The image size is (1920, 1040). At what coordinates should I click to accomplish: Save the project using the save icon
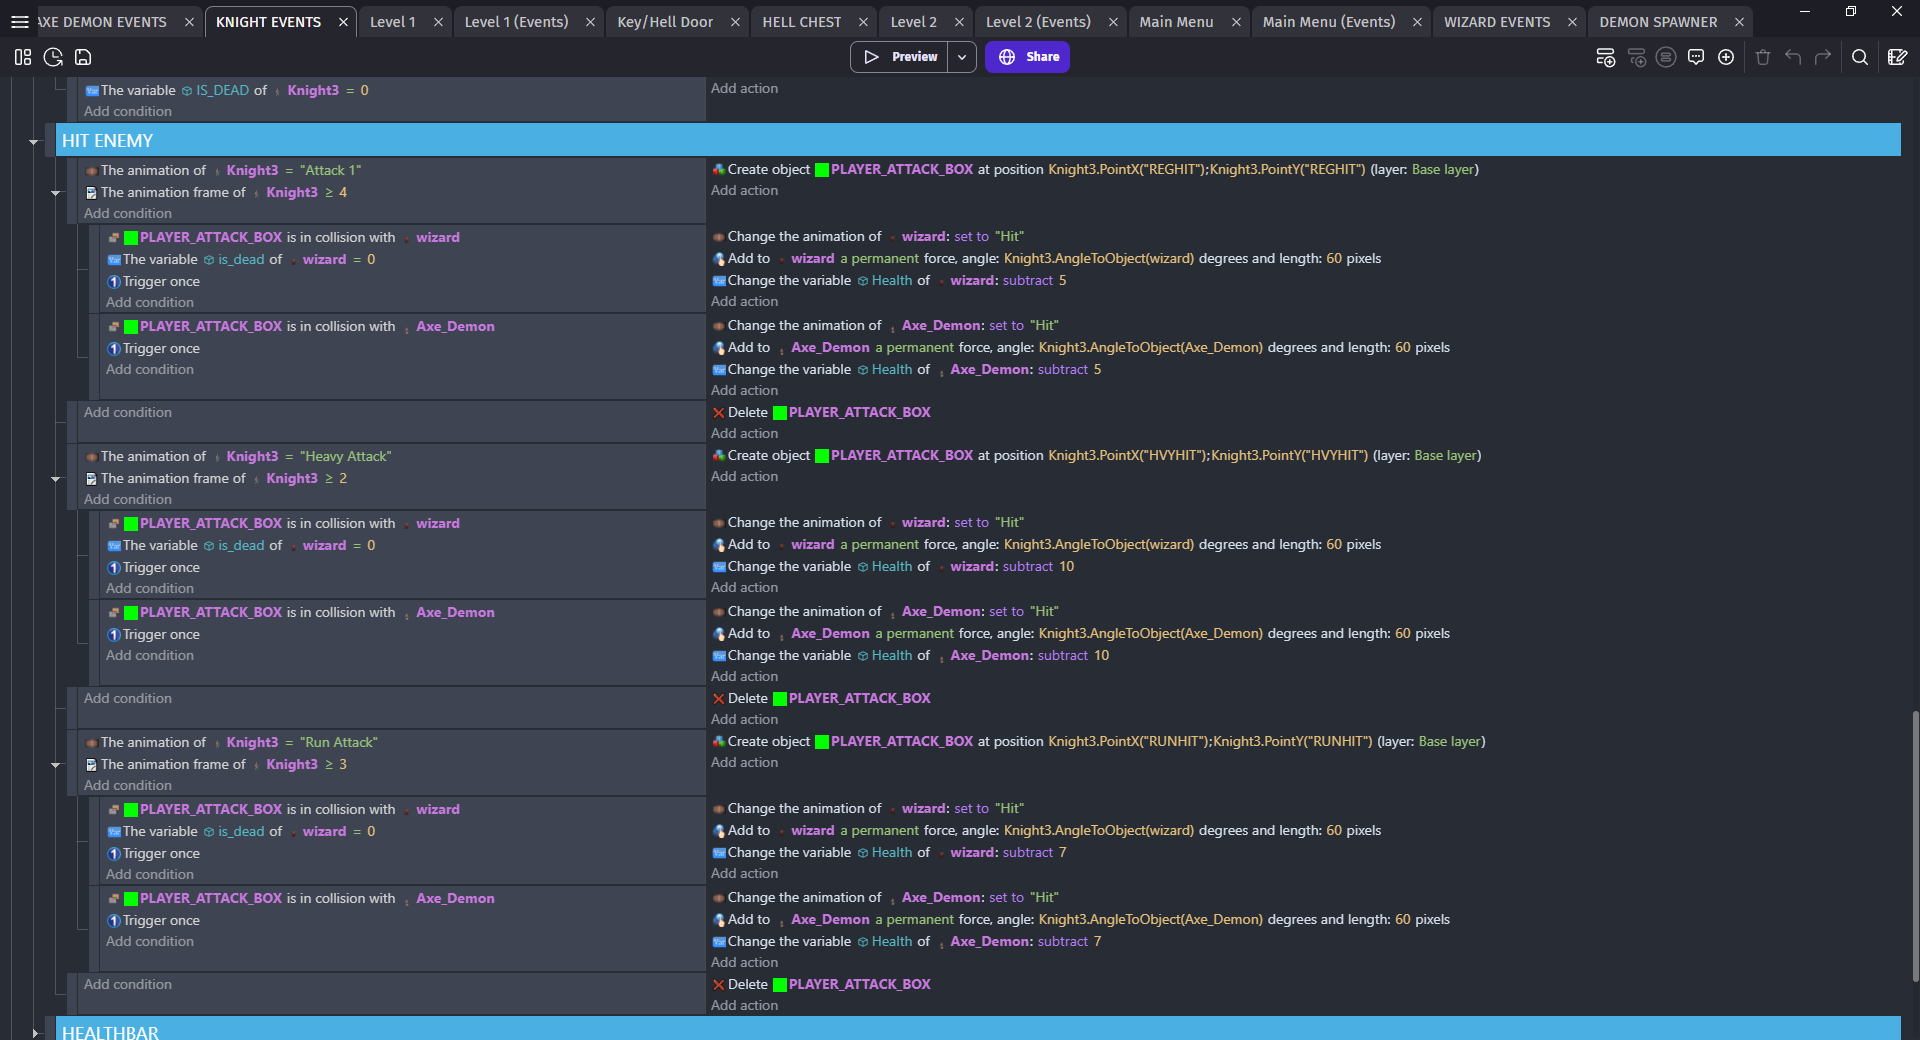click(x=83, y=57)
